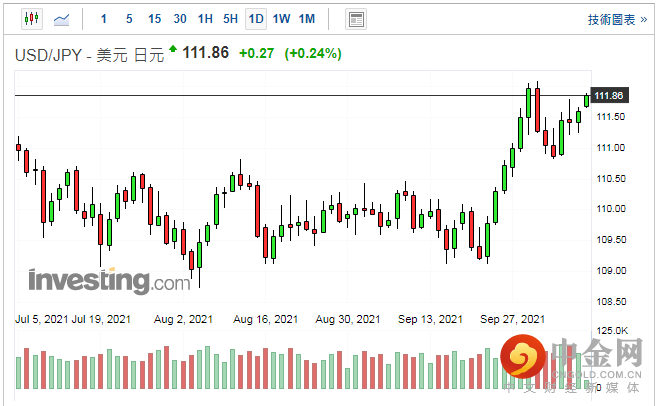
Task: Open the news/table view icon
Action: [356, 19]
